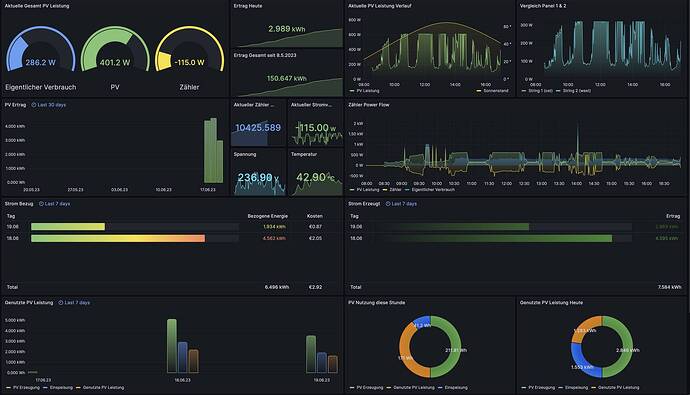Click the €0.87 cost cell

(x=316, y=227)
